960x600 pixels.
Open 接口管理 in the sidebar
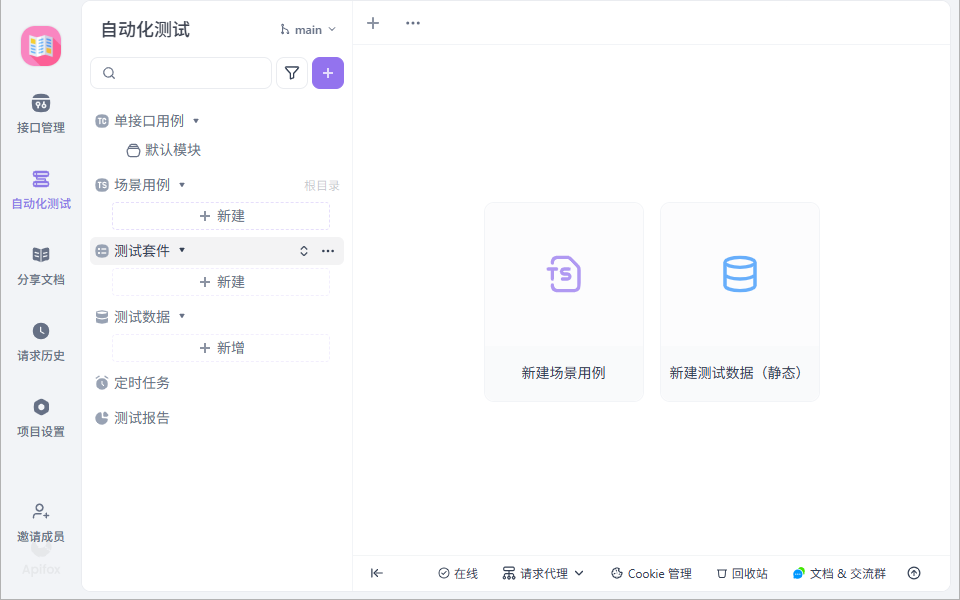41,114
